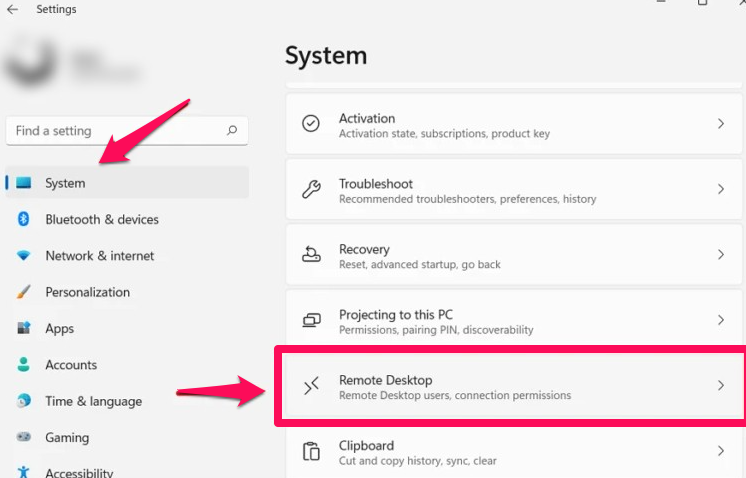Screen dimensions: 746x478
Task: Click the Bluetooth icon in sidebar
Action: [x=23, y=219]
